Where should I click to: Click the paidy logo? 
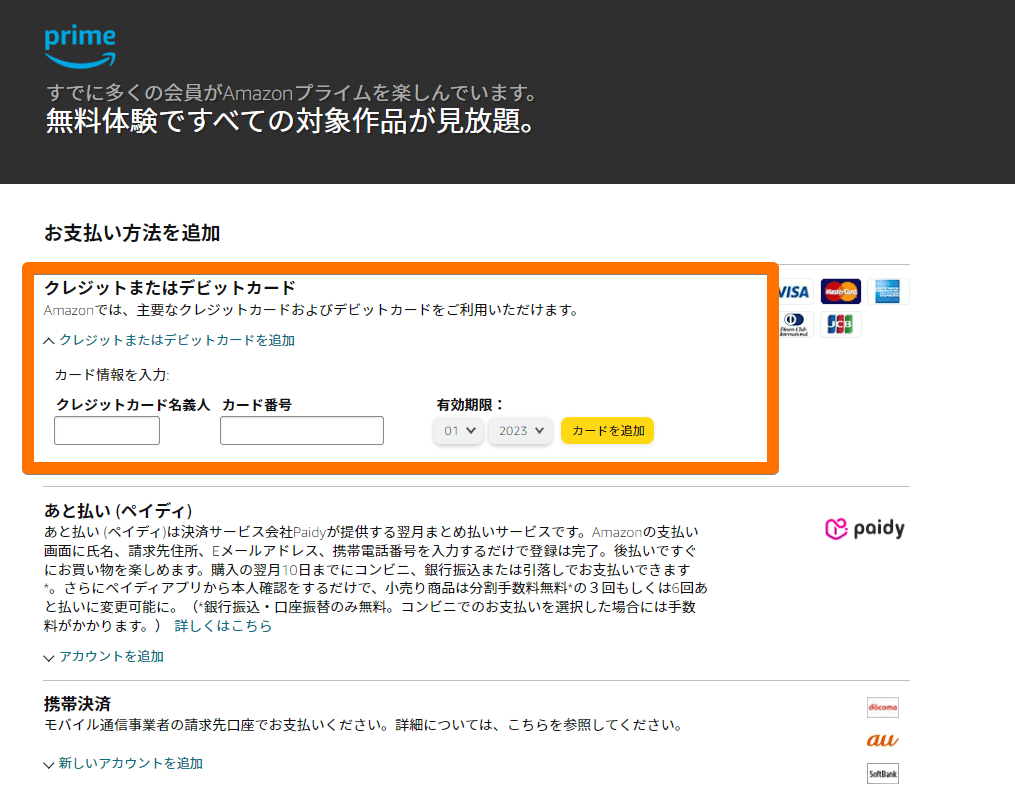click(x=865, y=529)
